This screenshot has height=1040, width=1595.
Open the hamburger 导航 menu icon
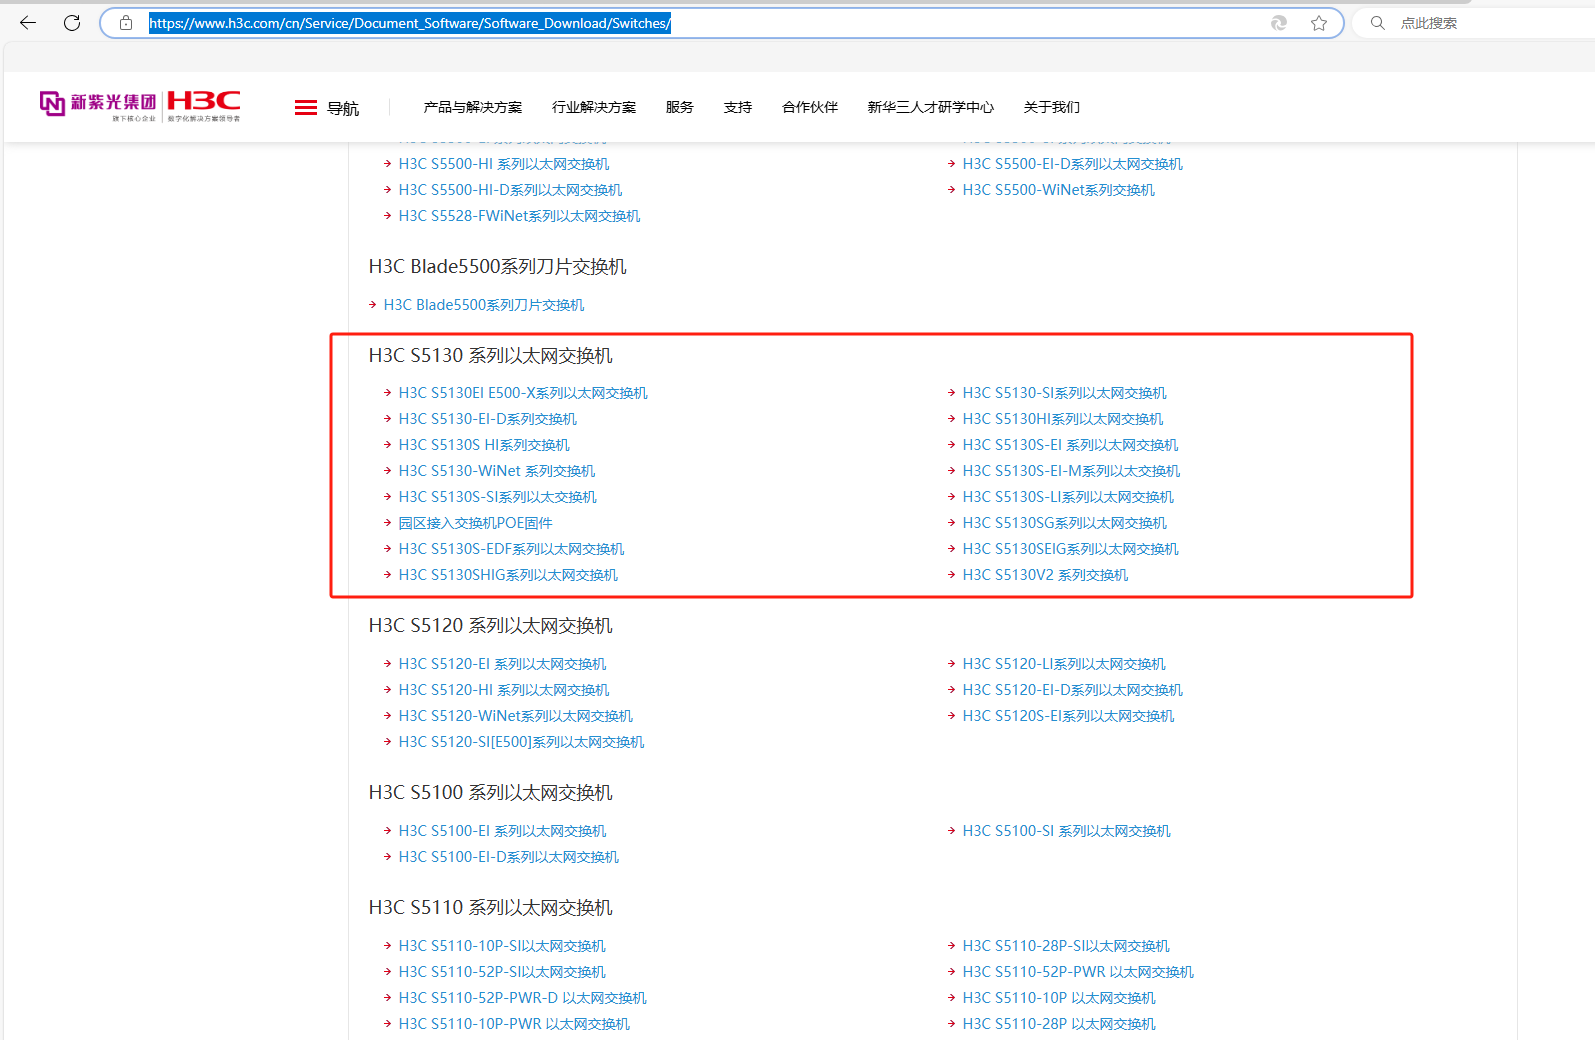306,108
